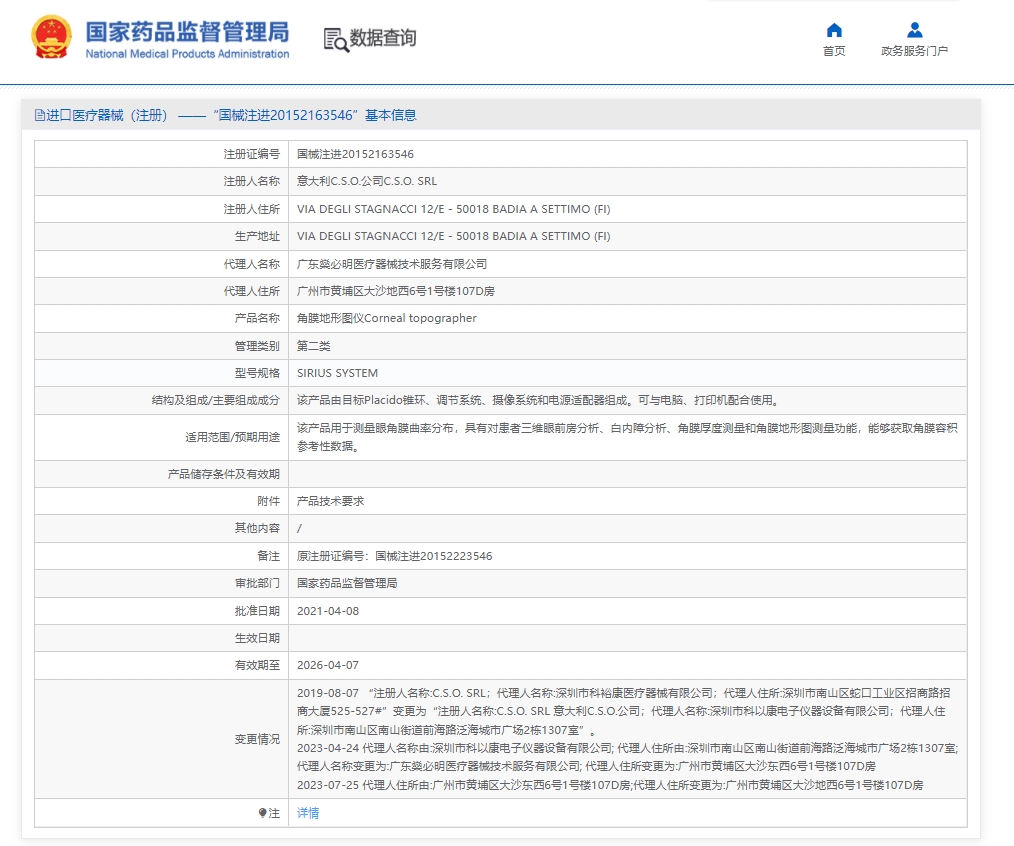Select 产品技术要求 attachment value
This screenshot has height=846, width=1014.
click(330, 501)
